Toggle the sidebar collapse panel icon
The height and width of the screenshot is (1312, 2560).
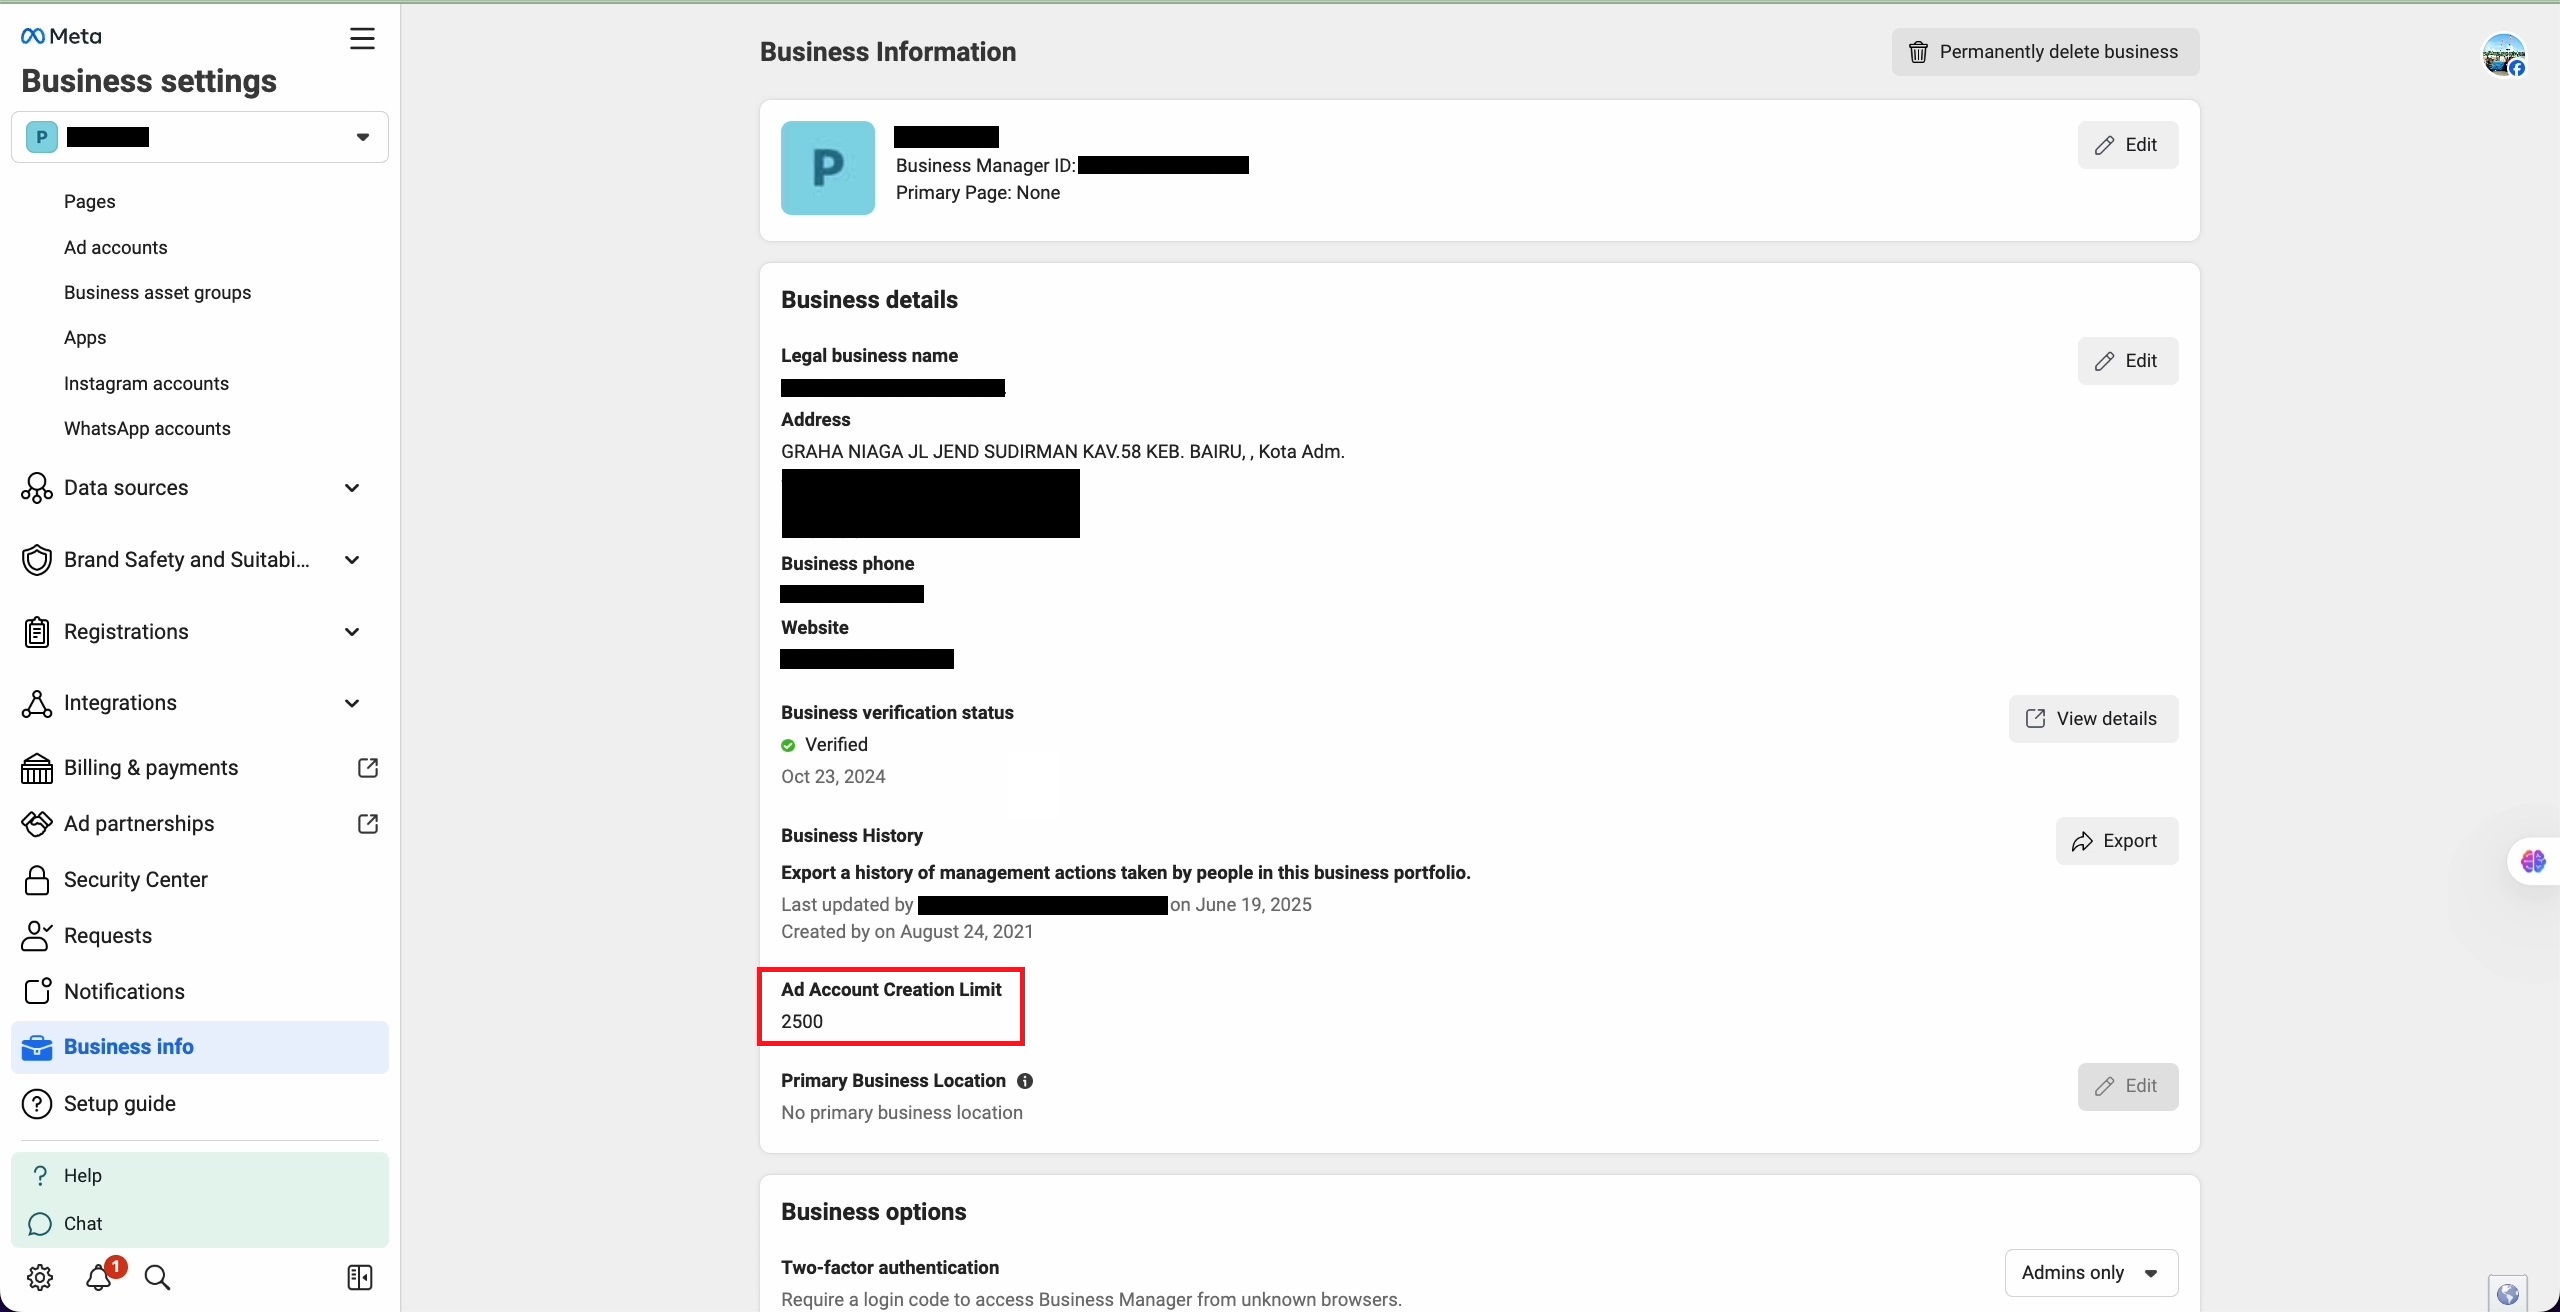(x=360, y=1278)
